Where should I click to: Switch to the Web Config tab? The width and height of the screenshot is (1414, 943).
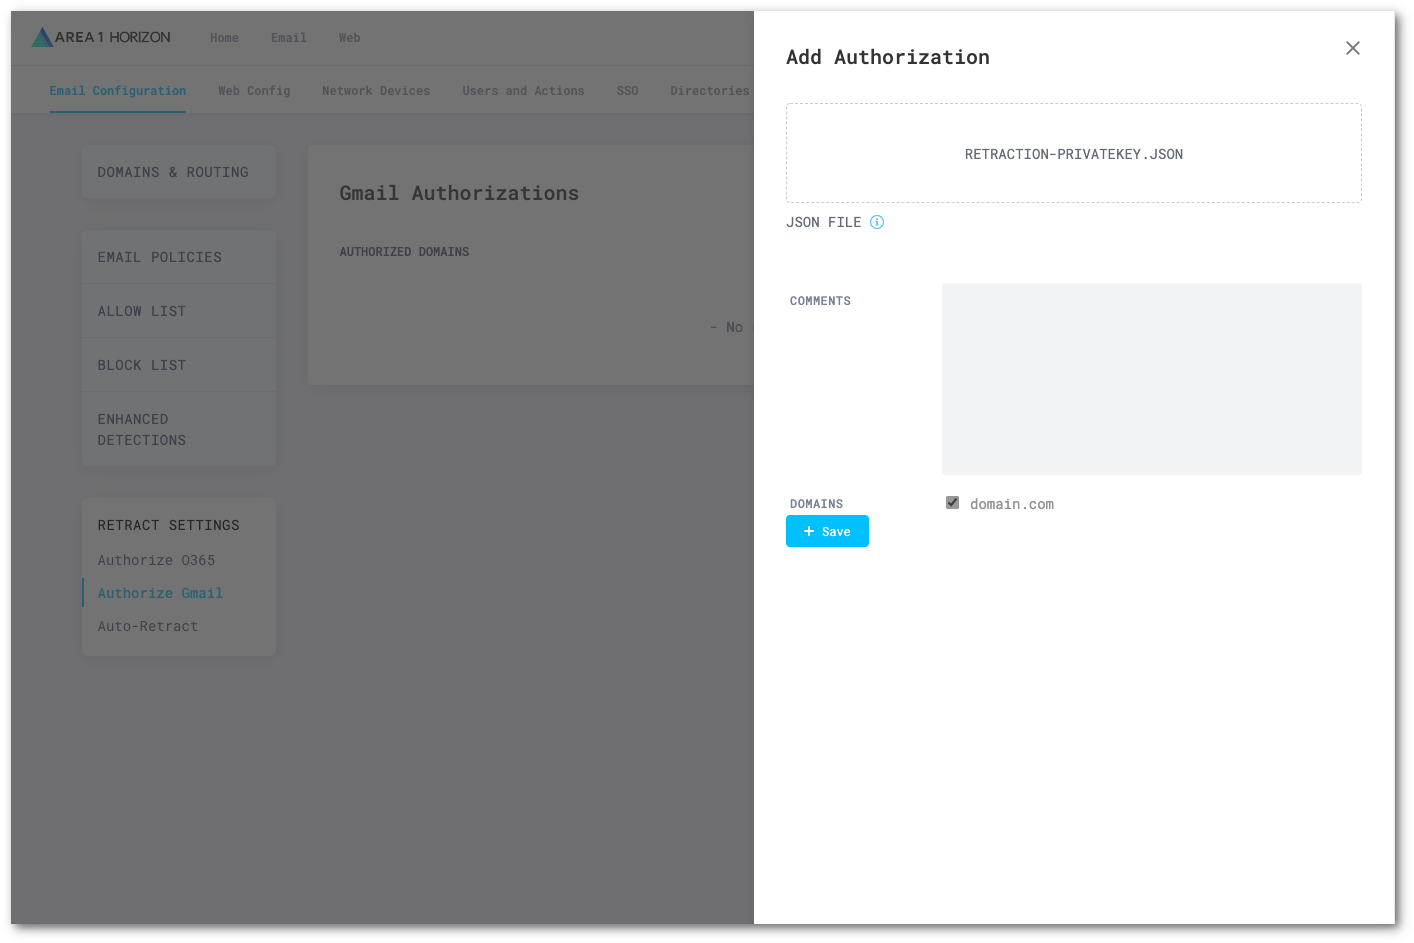(254, 91)
